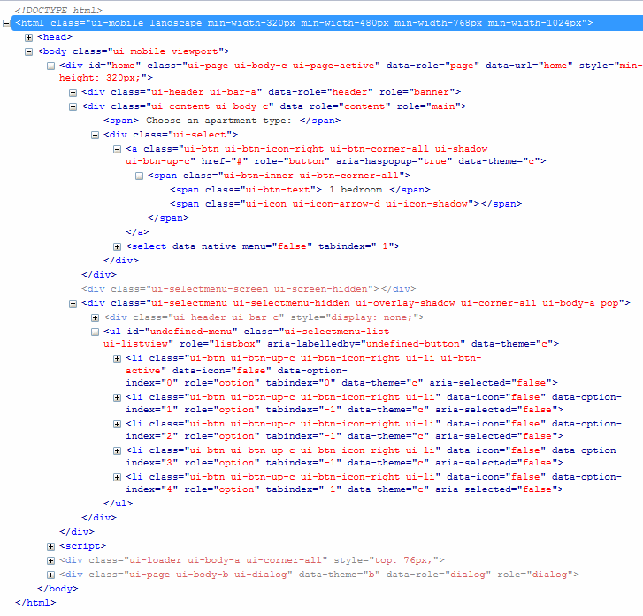Click the head tag text

[55, 37]
